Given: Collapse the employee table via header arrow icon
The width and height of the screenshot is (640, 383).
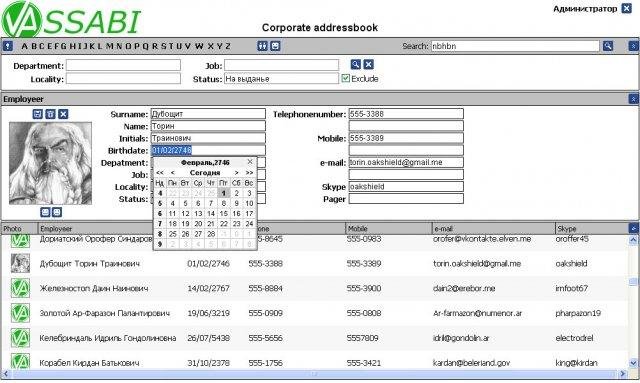Looking at the screenshot, I should tap(633, 228).
